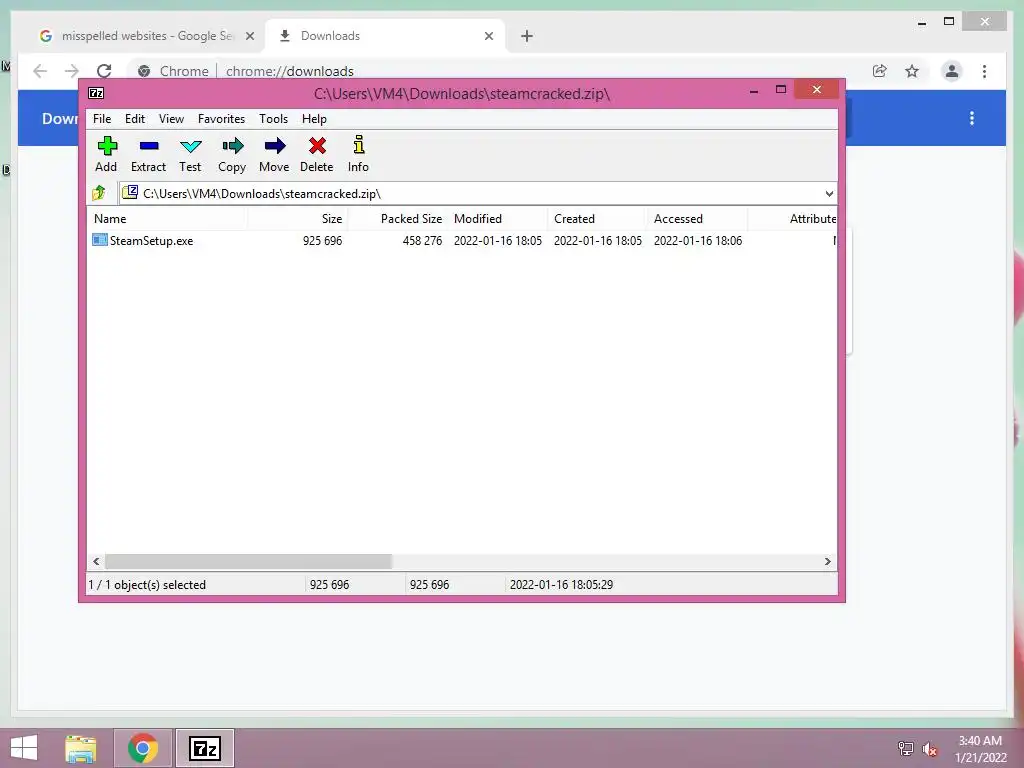The height and width of the screenshot is (768, 1024).
Task: Extract files with the Extract button
Action: pyautogui.click(x=148, y=155)
